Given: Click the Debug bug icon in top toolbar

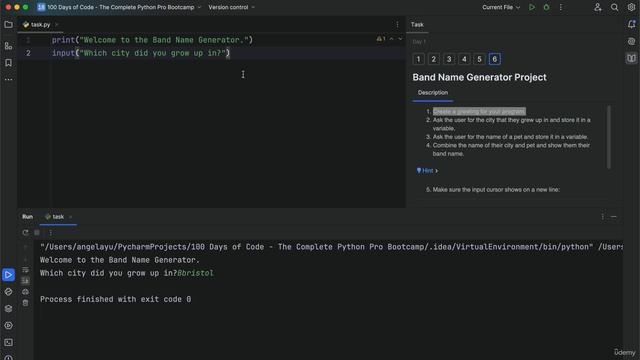Looking at the screenshot, I should pyautogui.click(x=546, y=7).
